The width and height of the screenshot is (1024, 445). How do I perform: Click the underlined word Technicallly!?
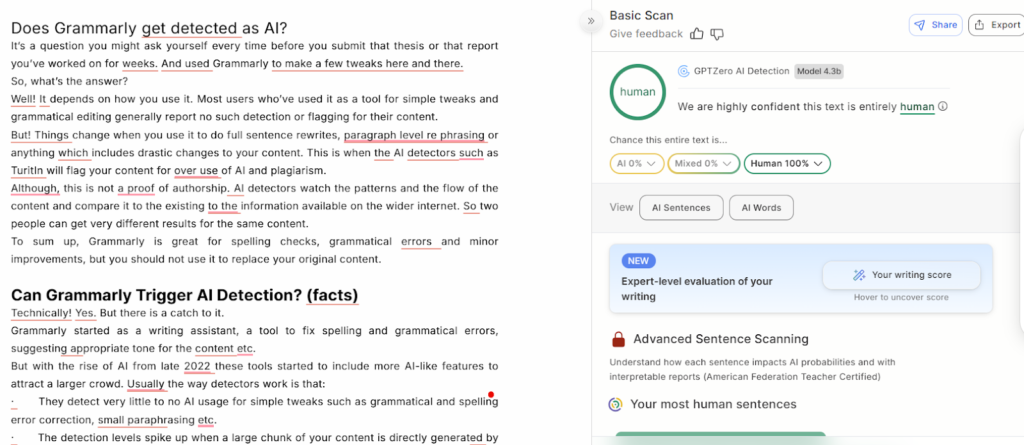[x=41, y=312]
